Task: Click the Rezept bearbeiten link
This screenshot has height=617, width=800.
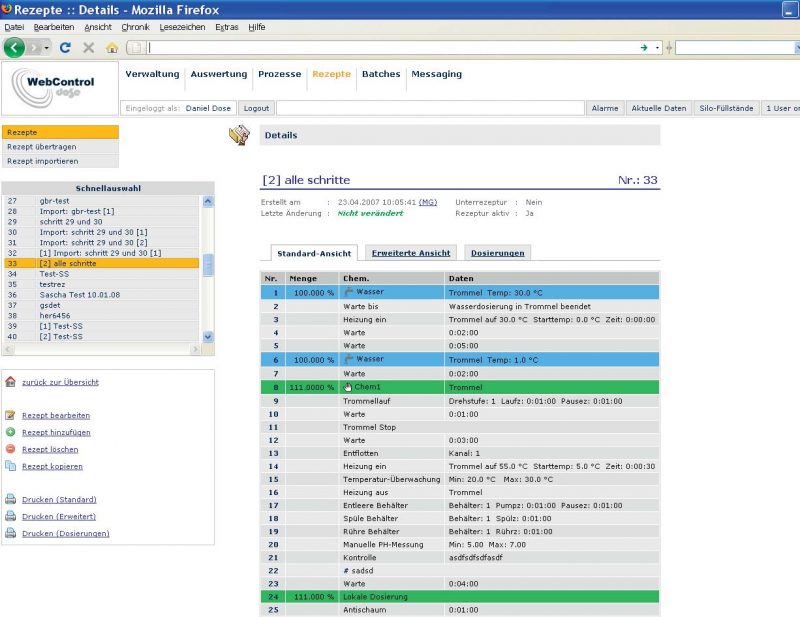Action: pyautogui.click(x=56, y=415)
